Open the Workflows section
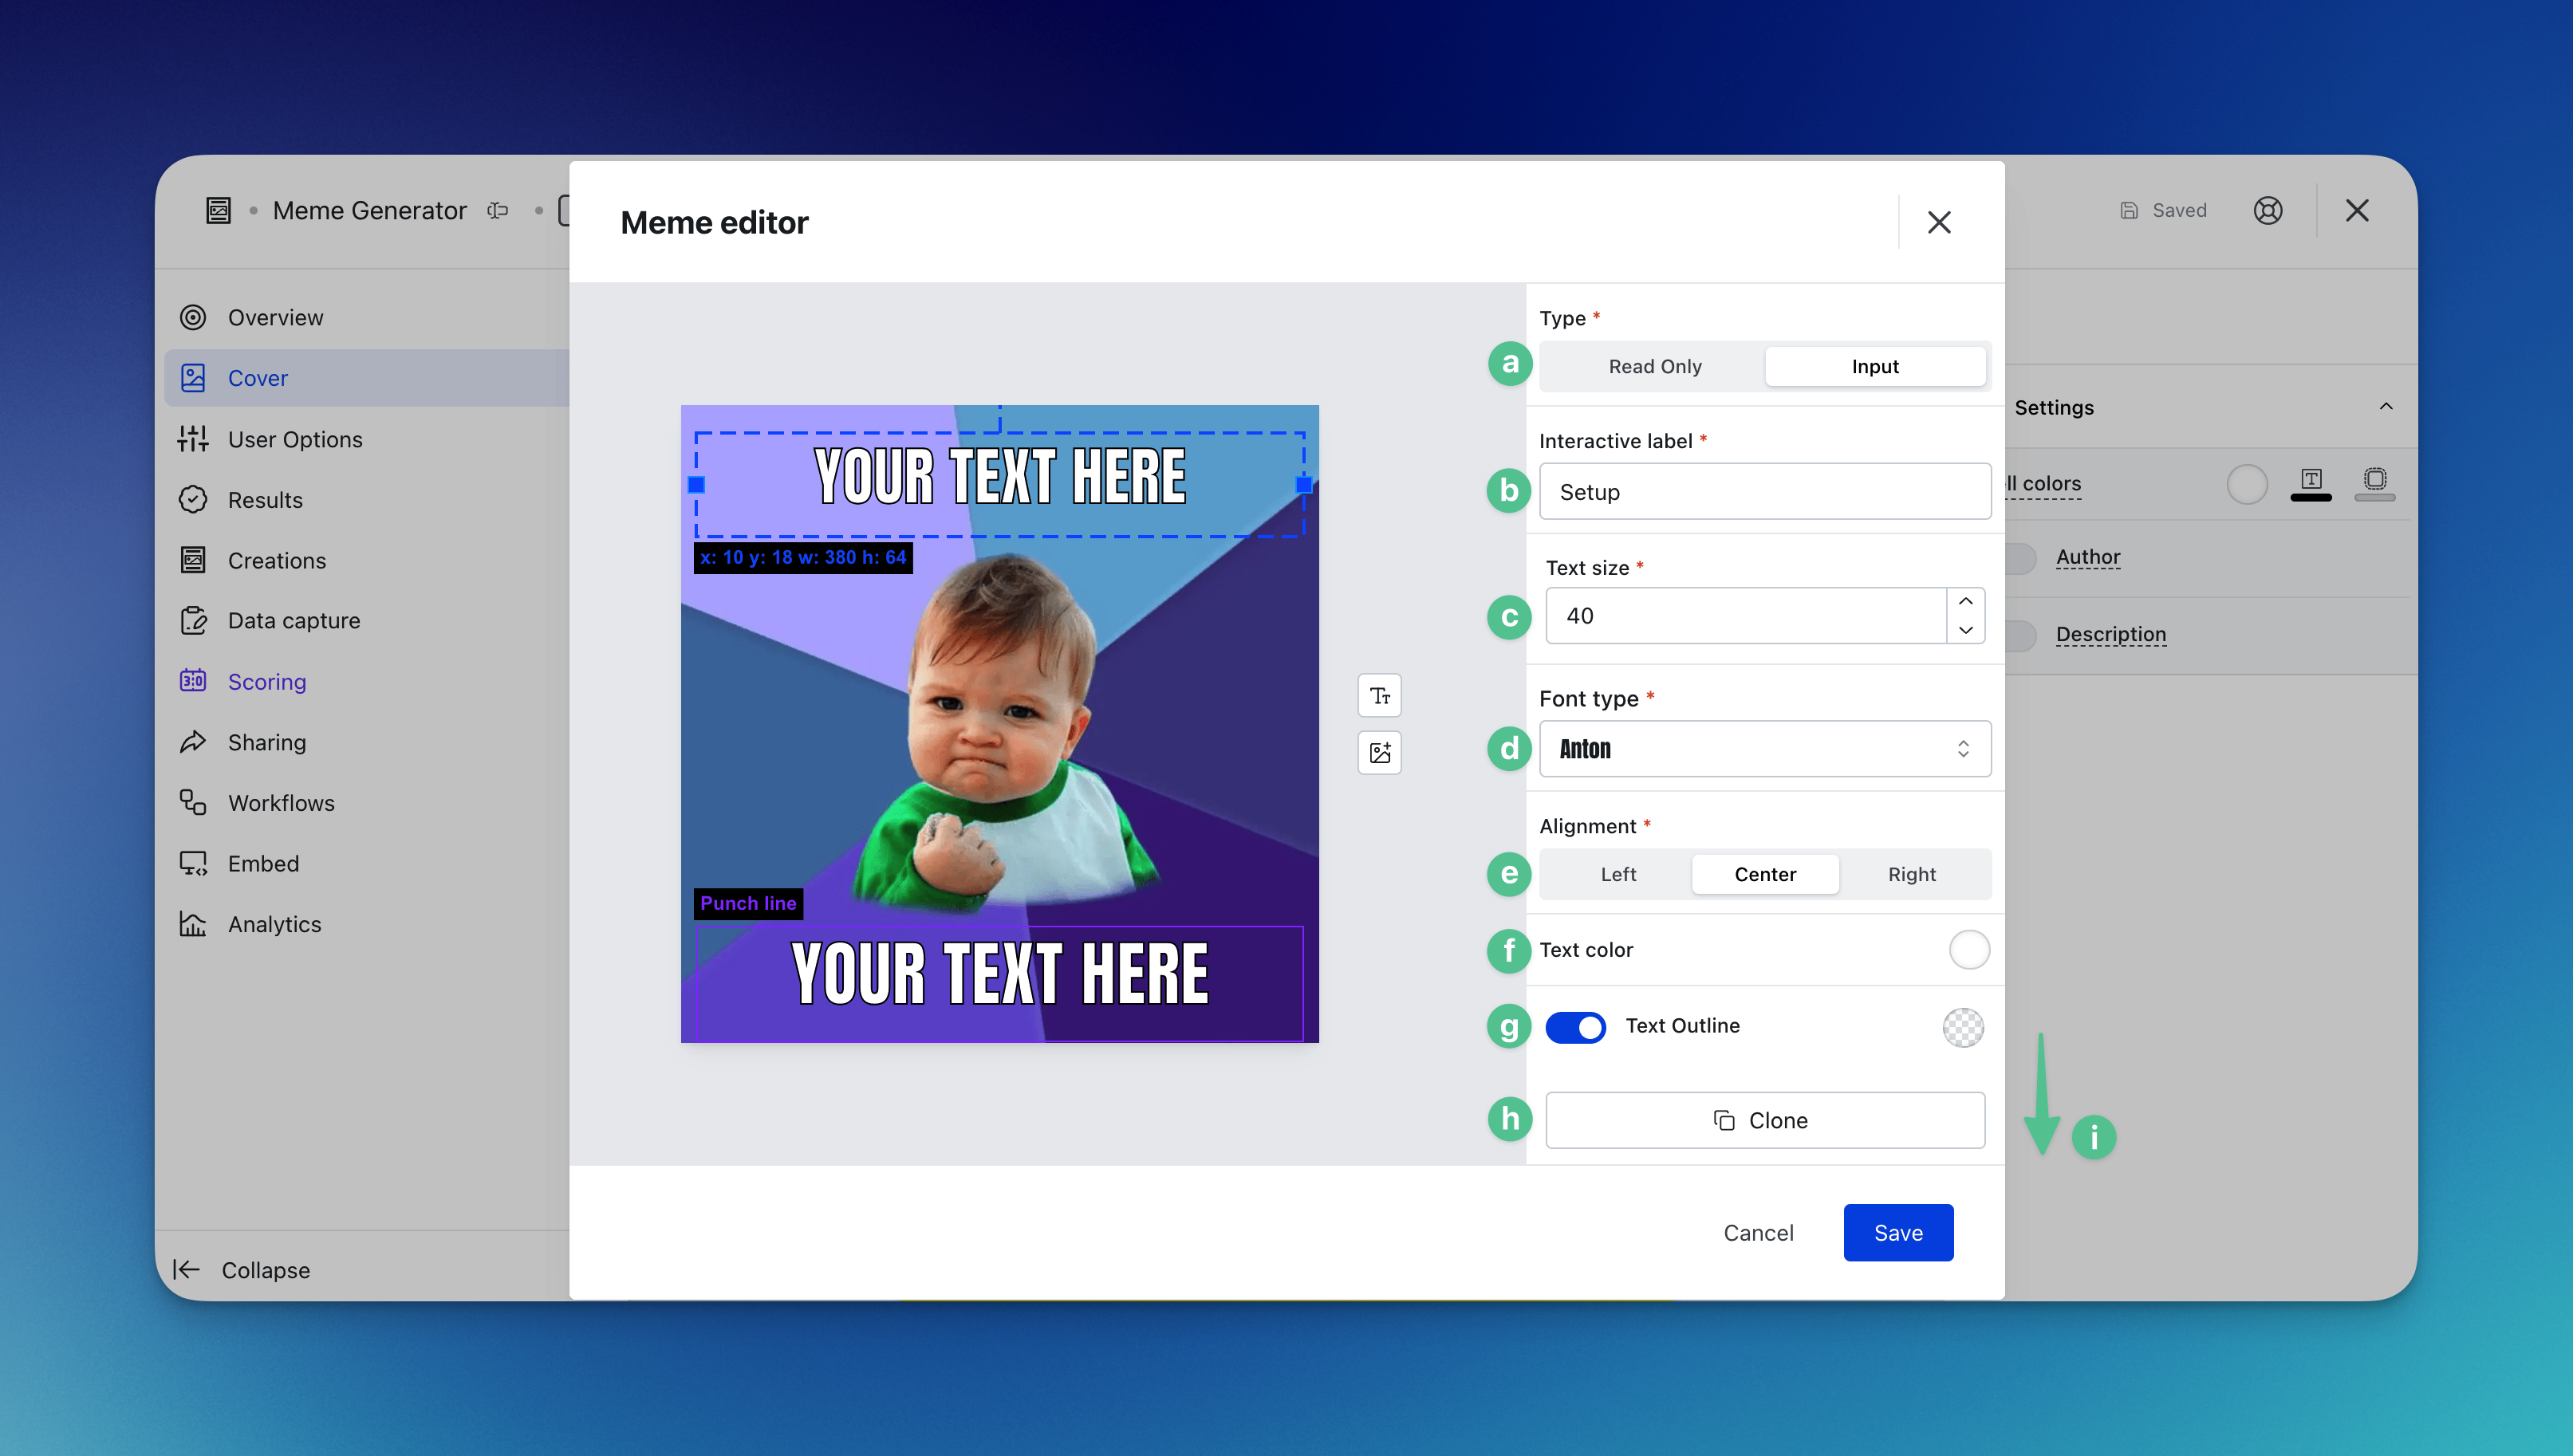 pyautogui.click(x=280, y=803)
